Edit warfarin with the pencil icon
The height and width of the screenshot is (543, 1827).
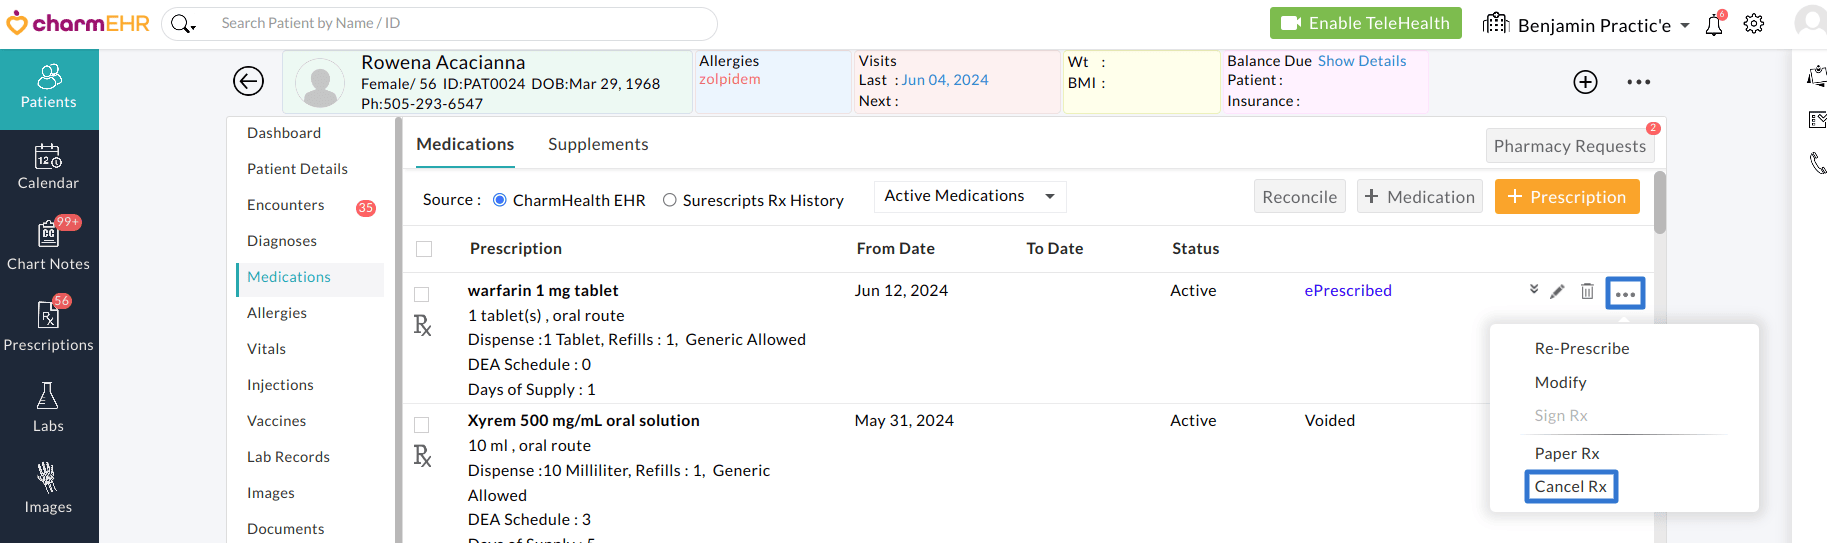tap(1557, 292)
